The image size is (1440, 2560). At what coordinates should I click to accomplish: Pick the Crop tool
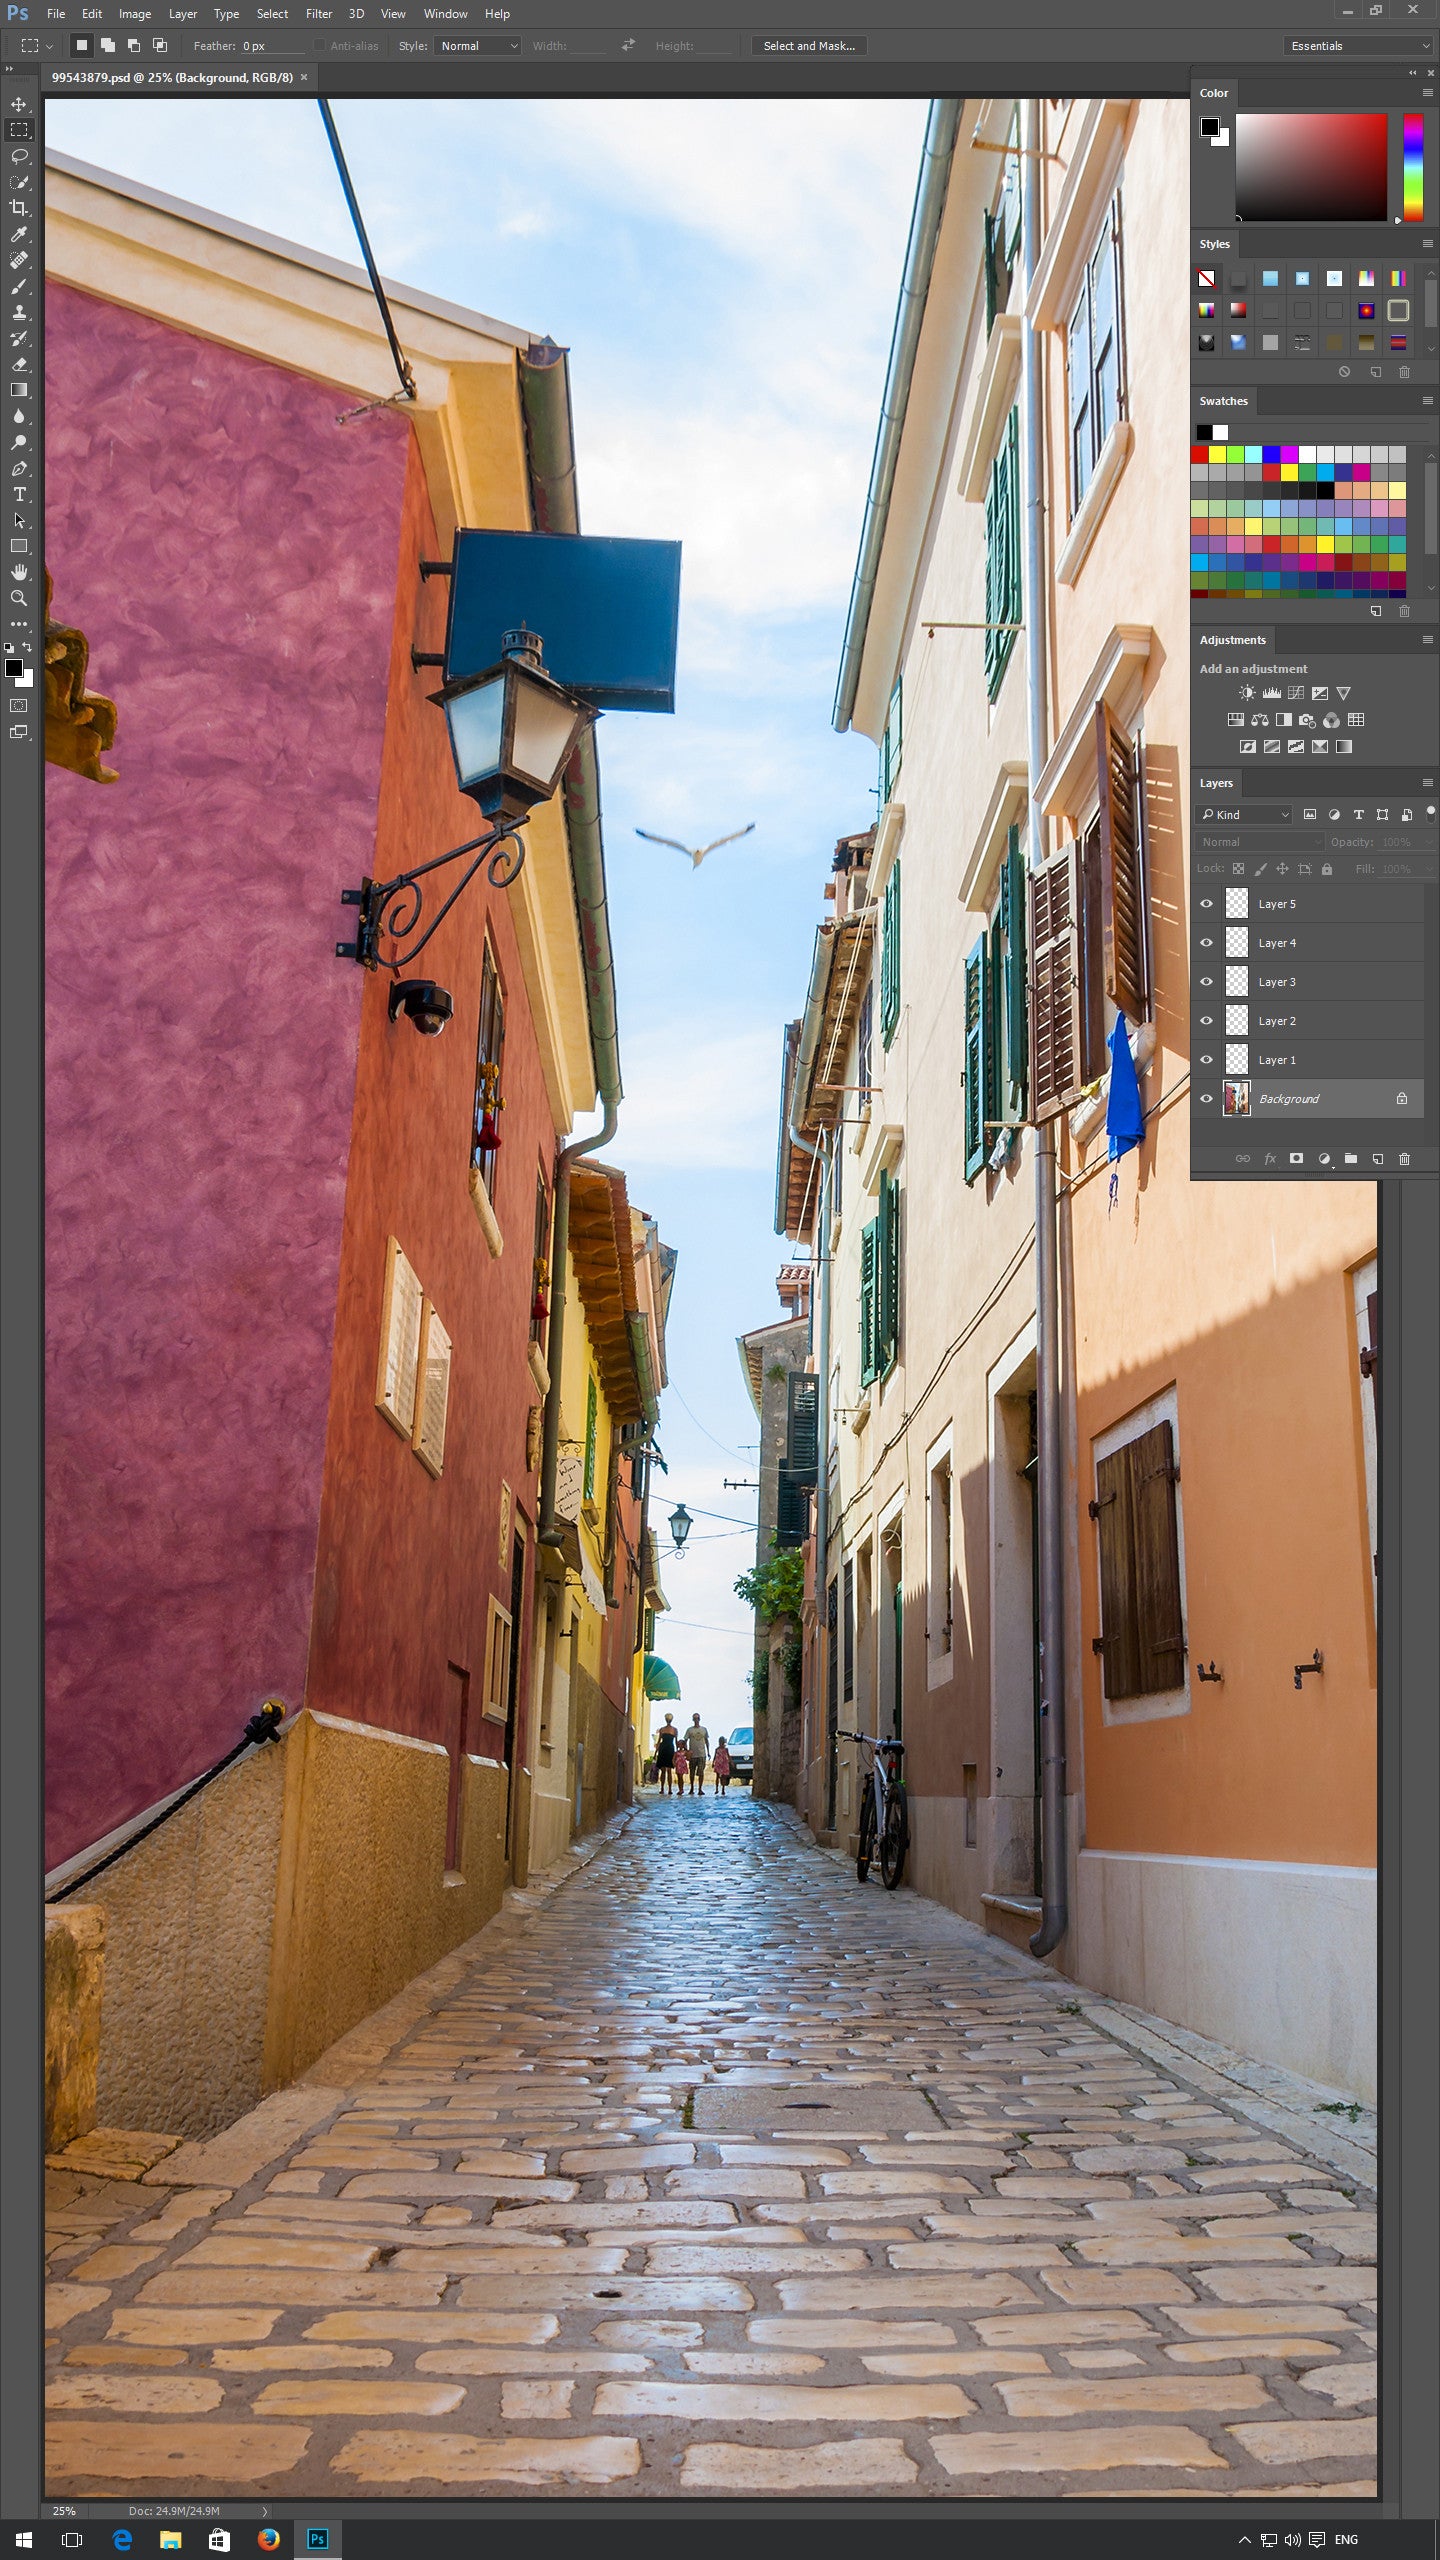pyautogui.click(x=19, y=208)
